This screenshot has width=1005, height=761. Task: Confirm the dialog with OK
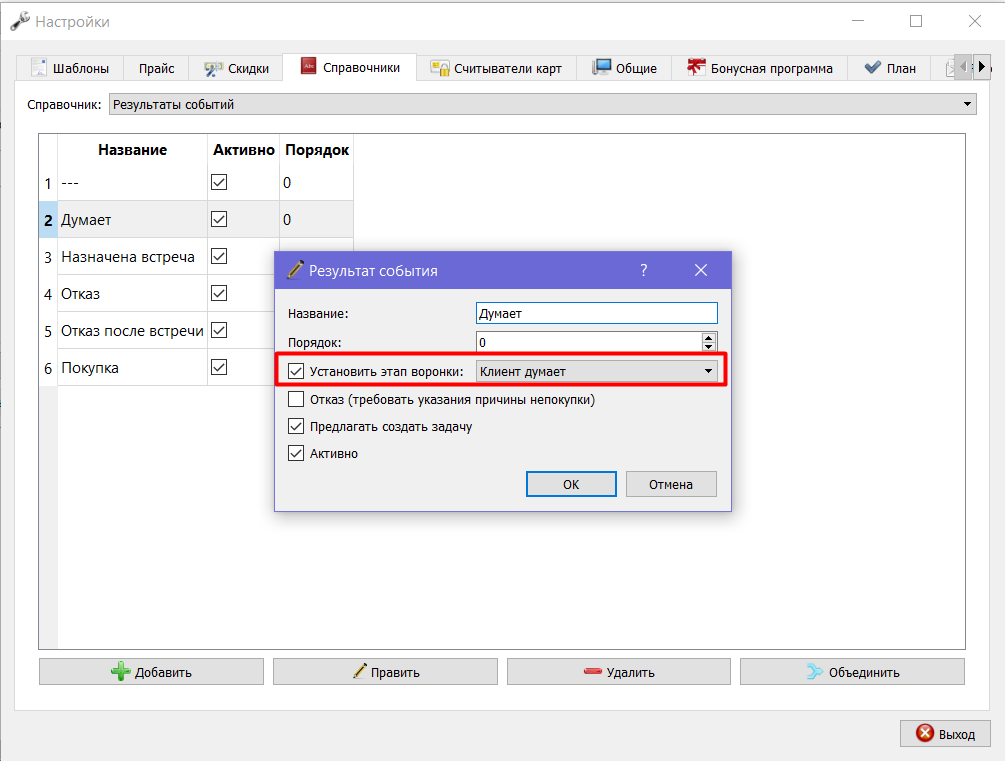tap(571, 484)
